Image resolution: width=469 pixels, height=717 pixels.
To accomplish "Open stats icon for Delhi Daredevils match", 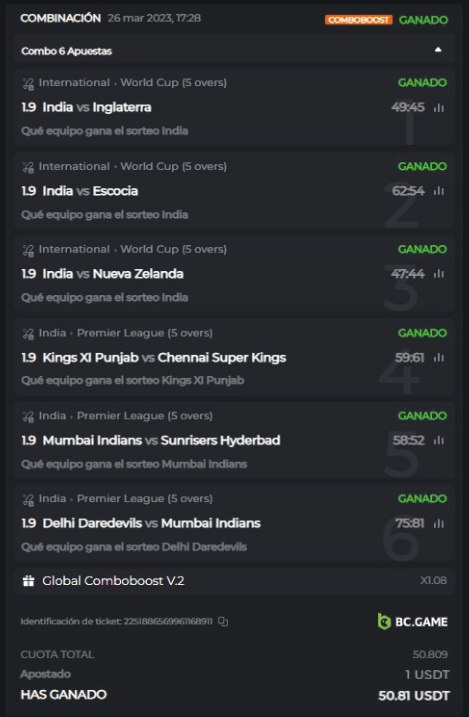I will point(439,524).
